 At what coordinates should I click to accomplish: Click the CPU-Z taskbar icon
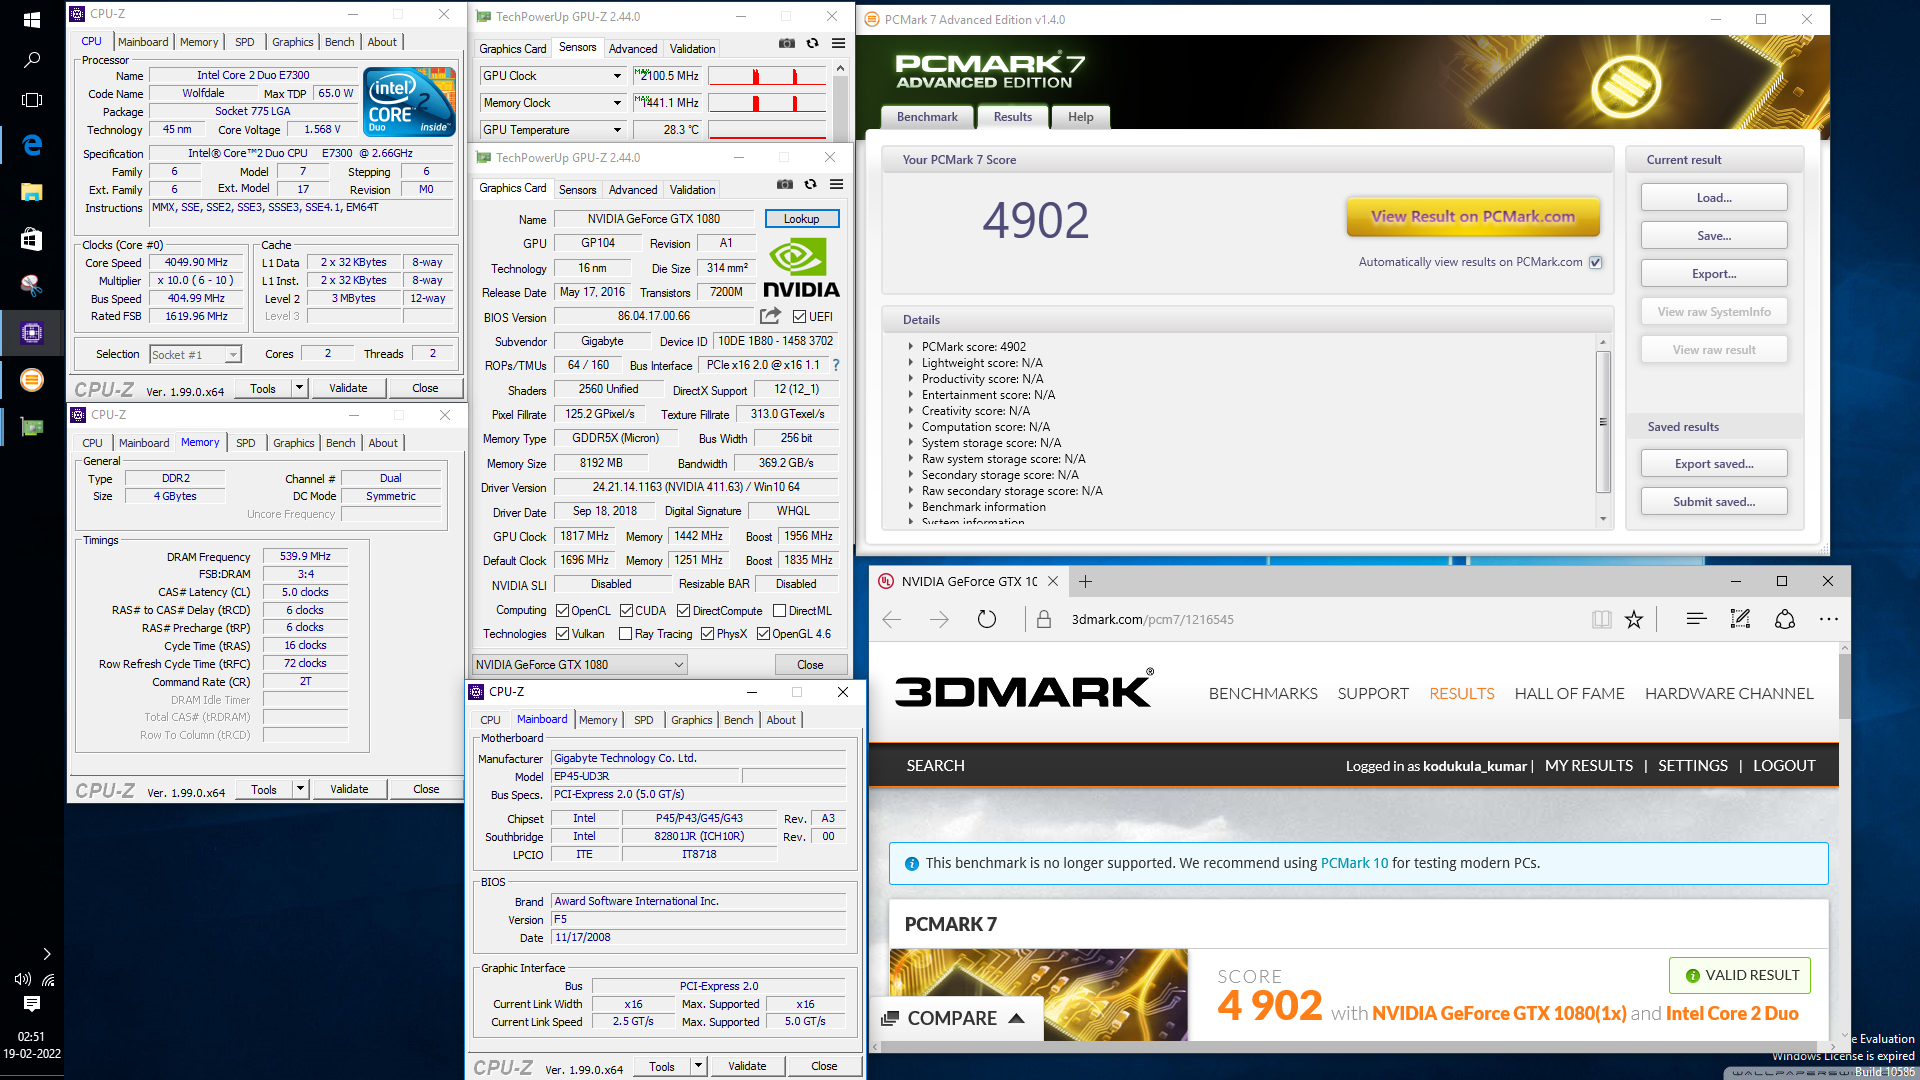[x=32, y=333]
